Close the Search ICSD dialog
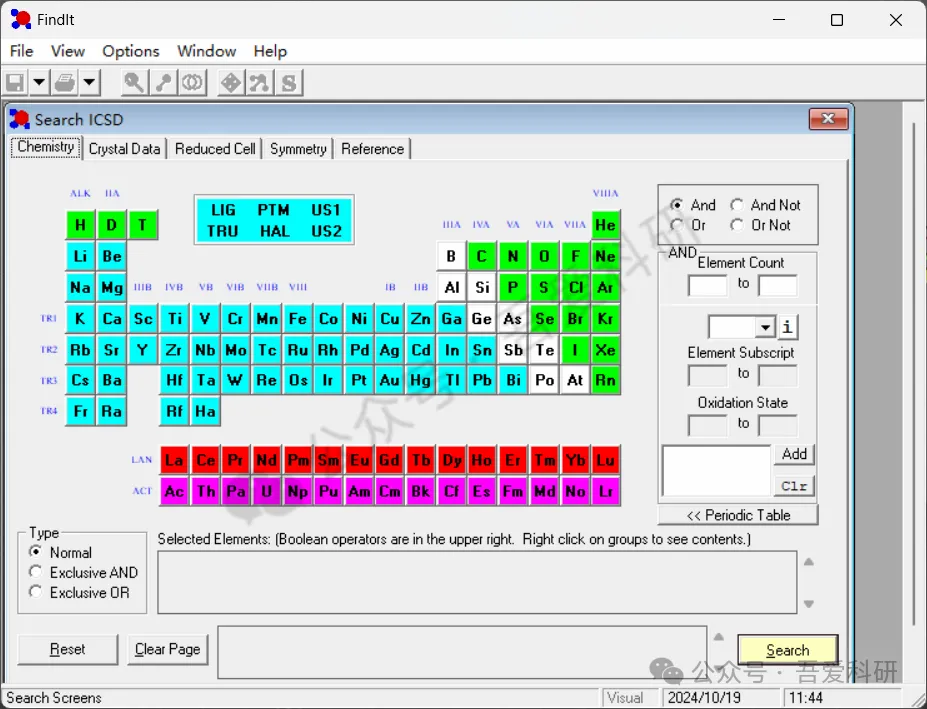The image size is (927, 709). click(828, 119)
